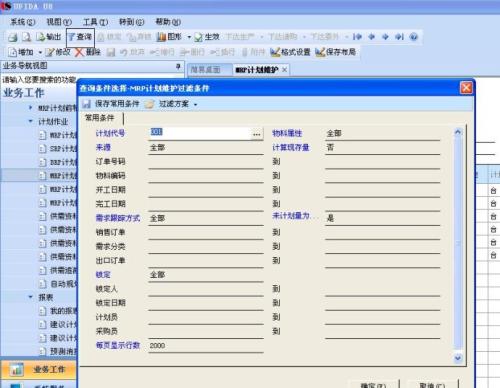The height and width of the screenshot is (388, 500).
Task: Click the dialog scrollbar up arrow
Action: pyautogui.click(x=458, y=132)
